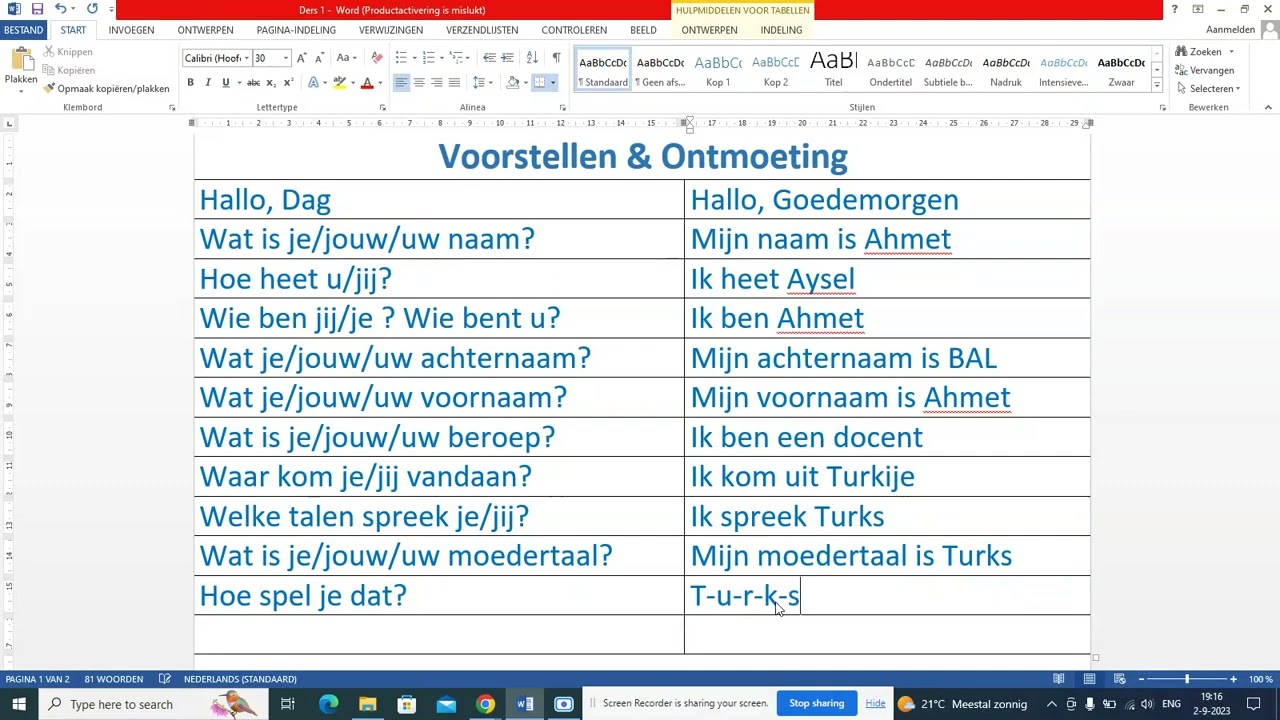
Task: Save the document with the disk icon
Action: coord(37,9)
